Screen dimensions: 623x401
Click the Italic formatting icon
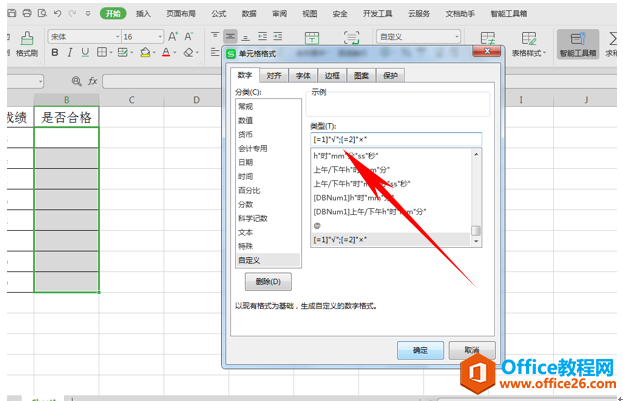point(68,52)
